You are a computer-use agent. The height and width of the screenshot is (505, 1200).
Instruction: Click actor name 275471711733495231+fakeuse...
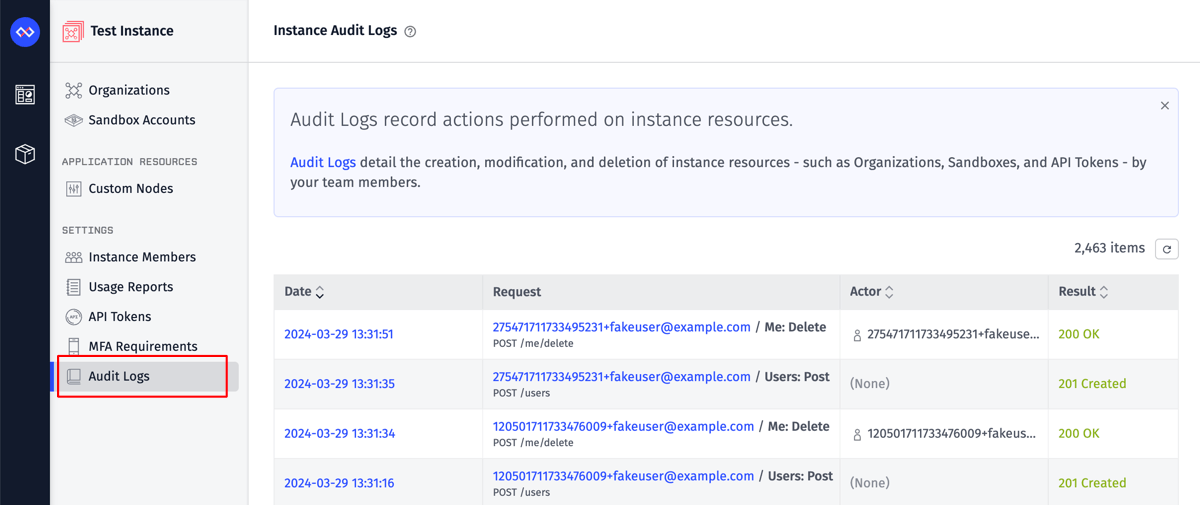pos(953,334)
